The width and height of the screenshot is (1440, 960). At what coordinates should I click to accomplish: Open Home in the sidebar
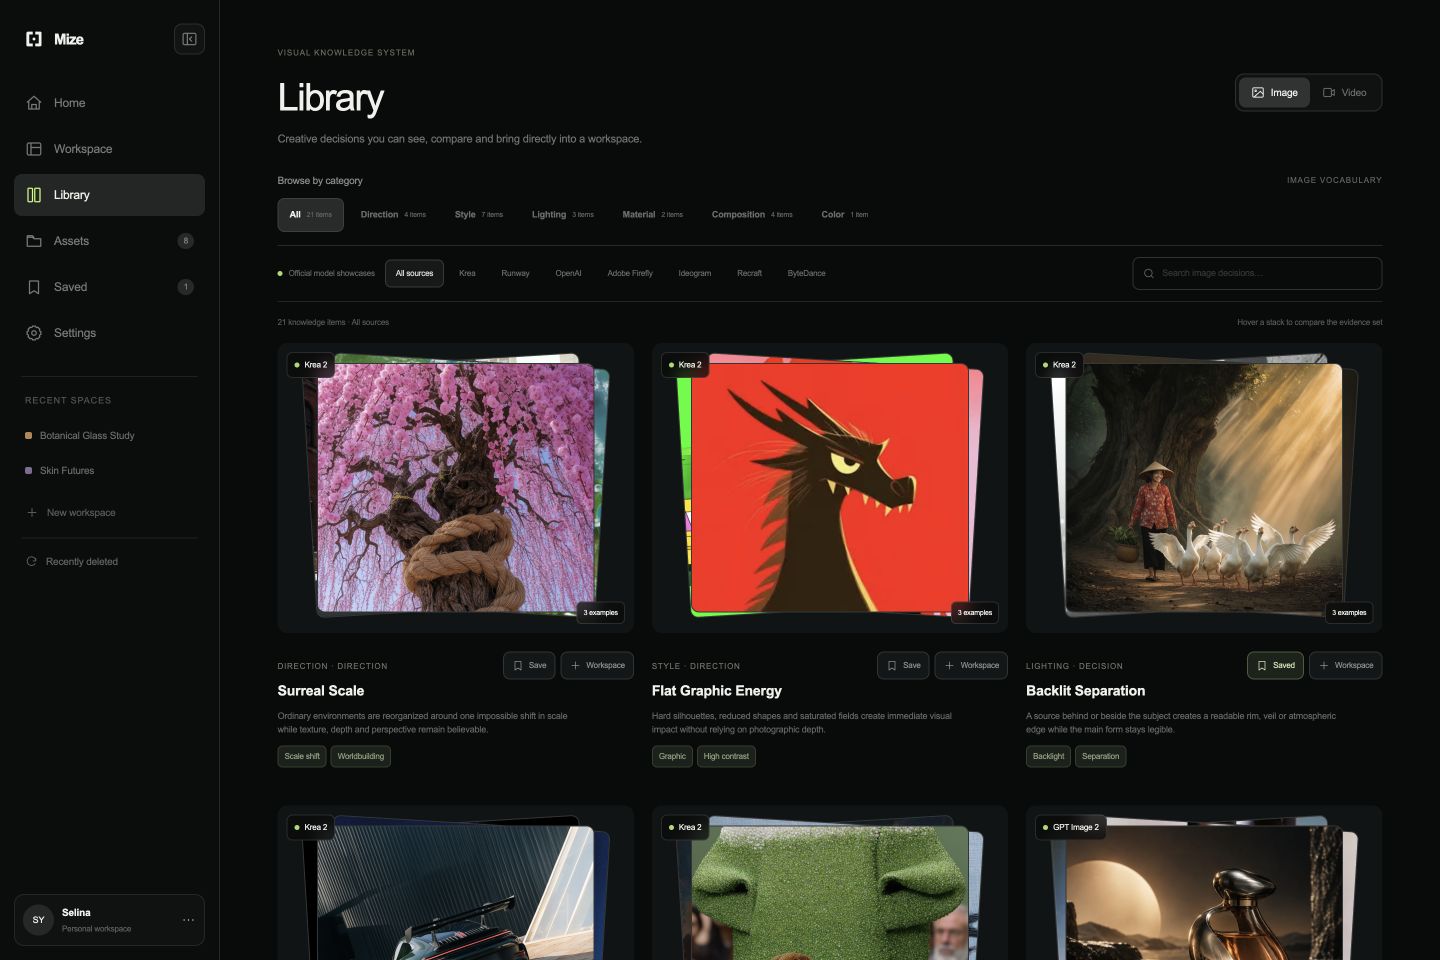coord(109,103)
